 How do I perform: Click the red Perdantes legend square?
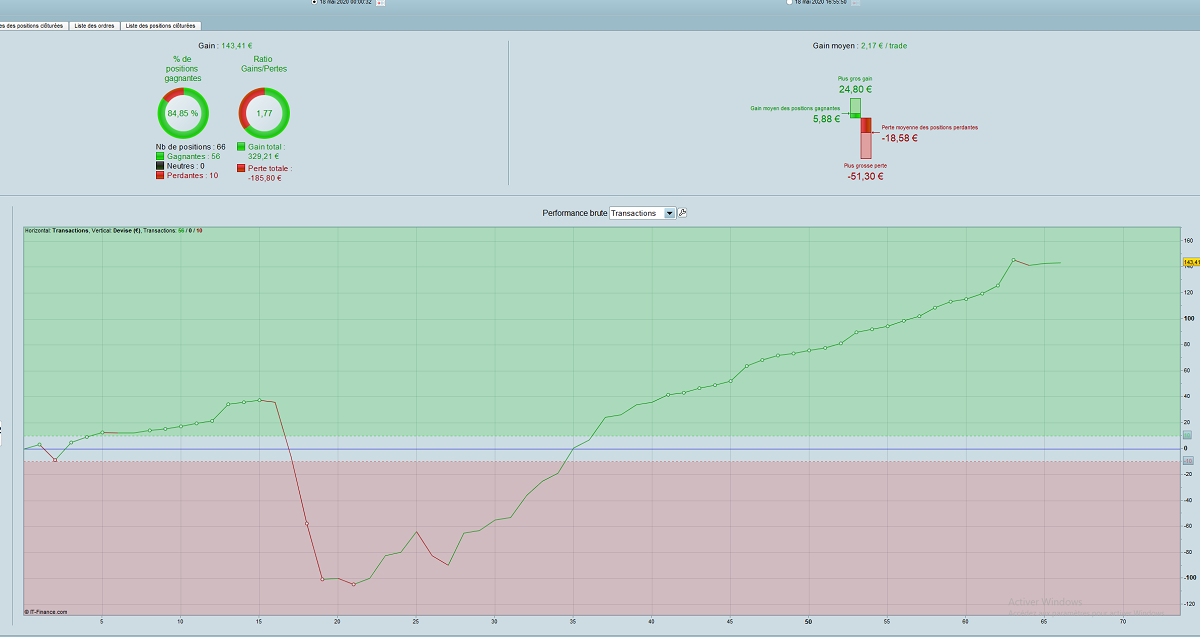pyautogui.click(x=159, y=176)
